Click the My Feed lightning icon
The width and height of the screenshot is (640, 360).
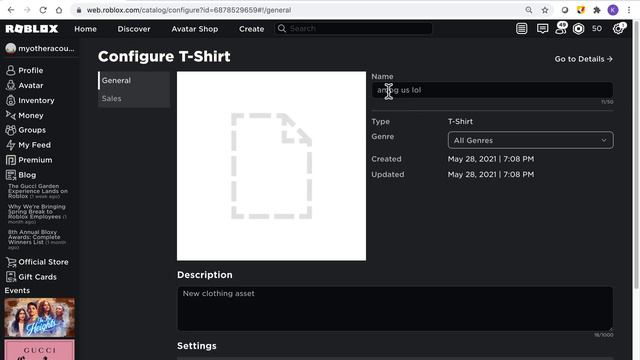point(11,145)
